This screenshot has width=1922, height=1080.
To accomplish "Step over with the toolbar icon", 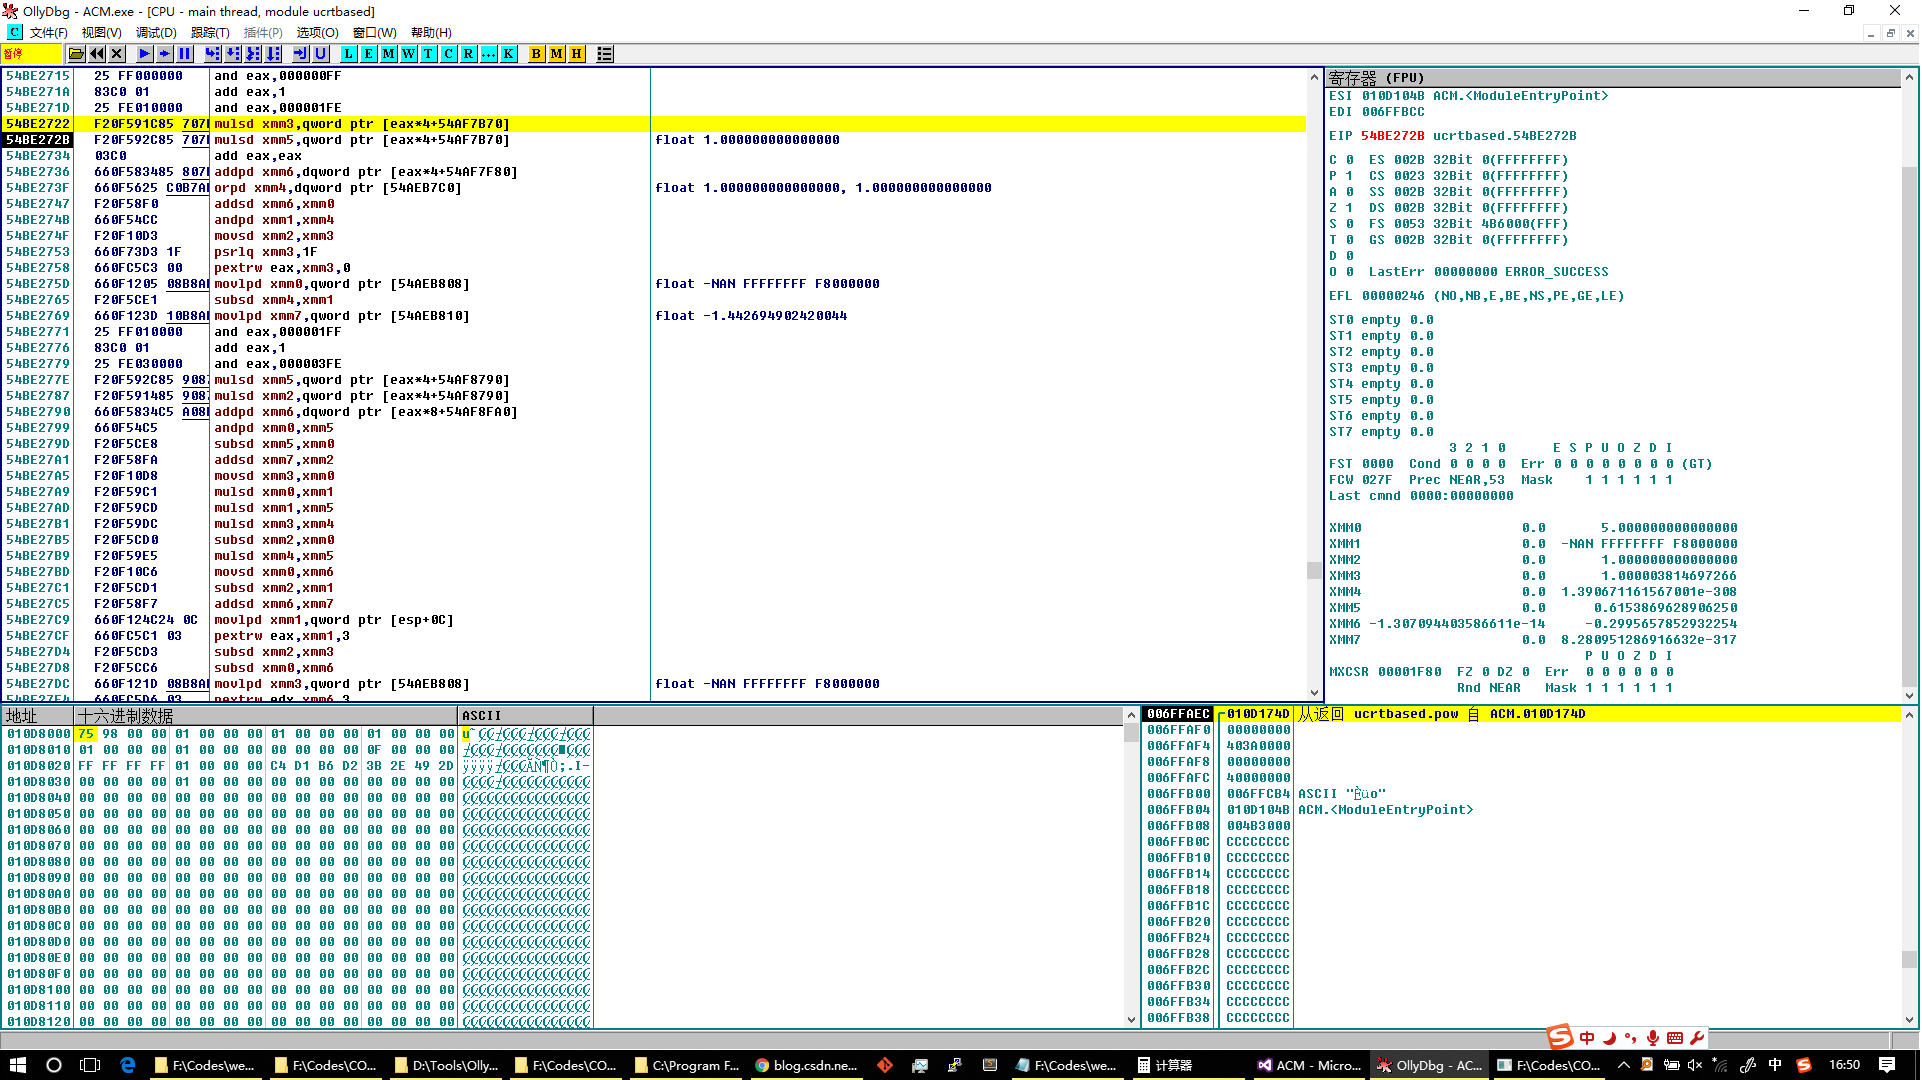I will tap(233, 54).
